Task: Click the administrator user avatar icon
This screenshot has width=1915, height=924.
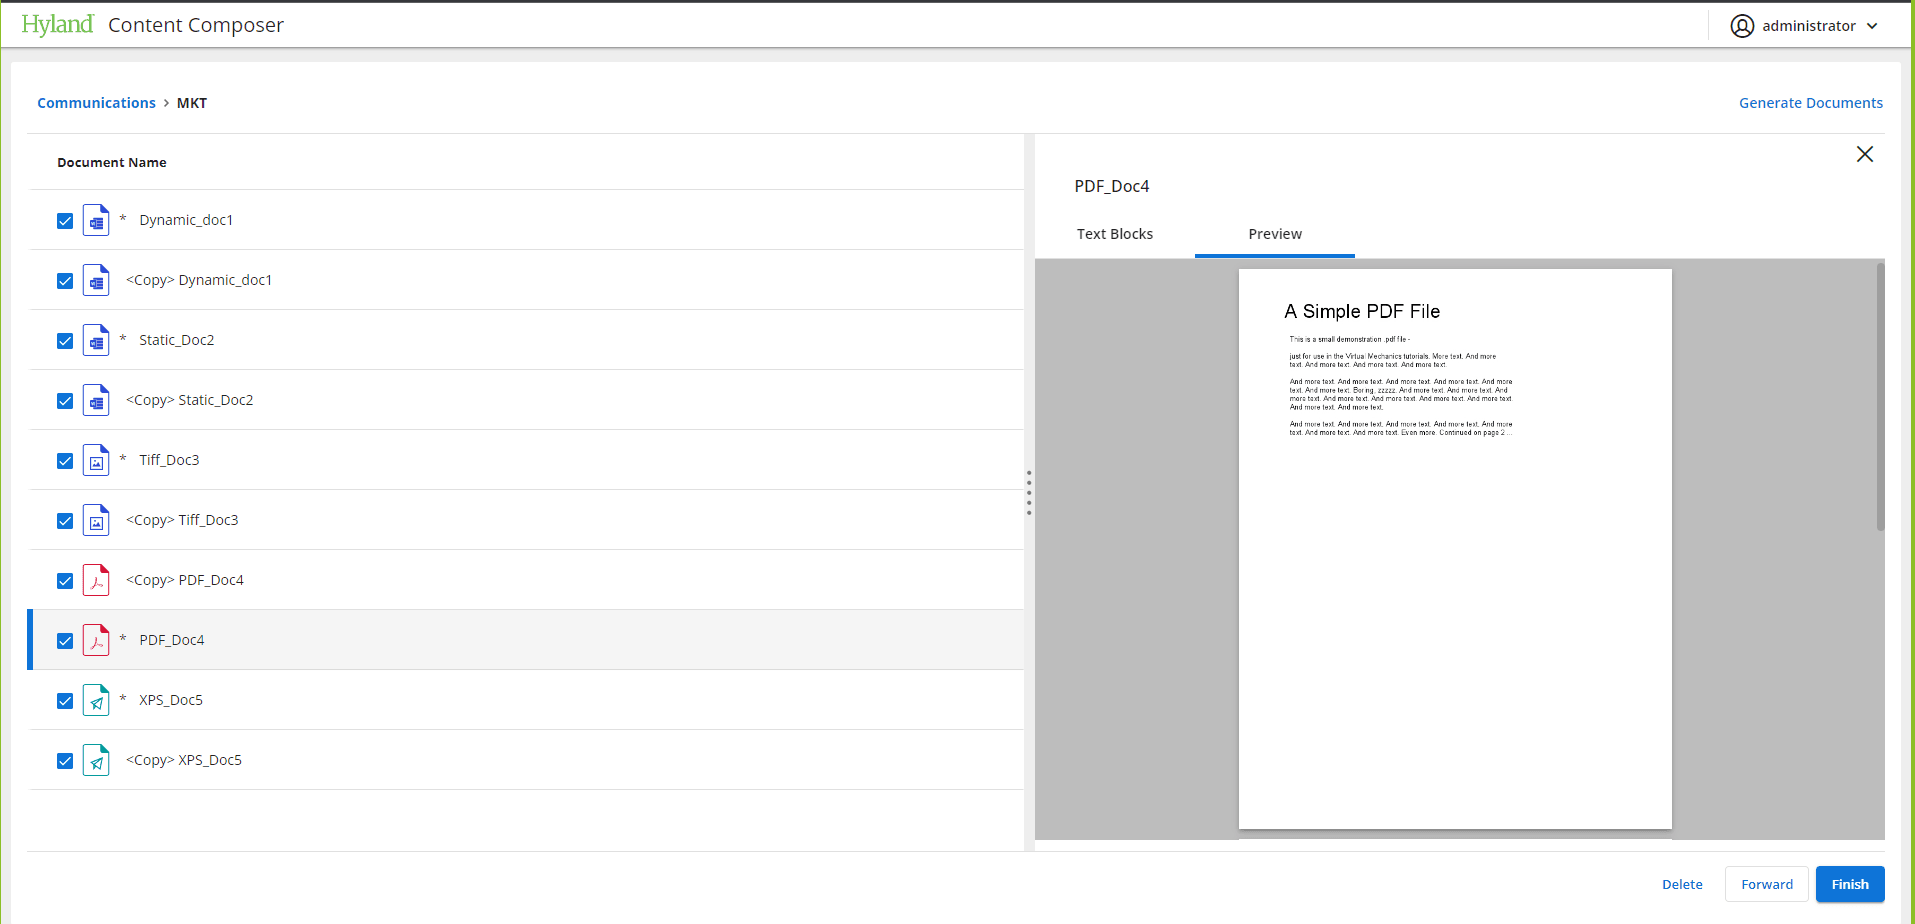Action: (x=1742, y=26)
